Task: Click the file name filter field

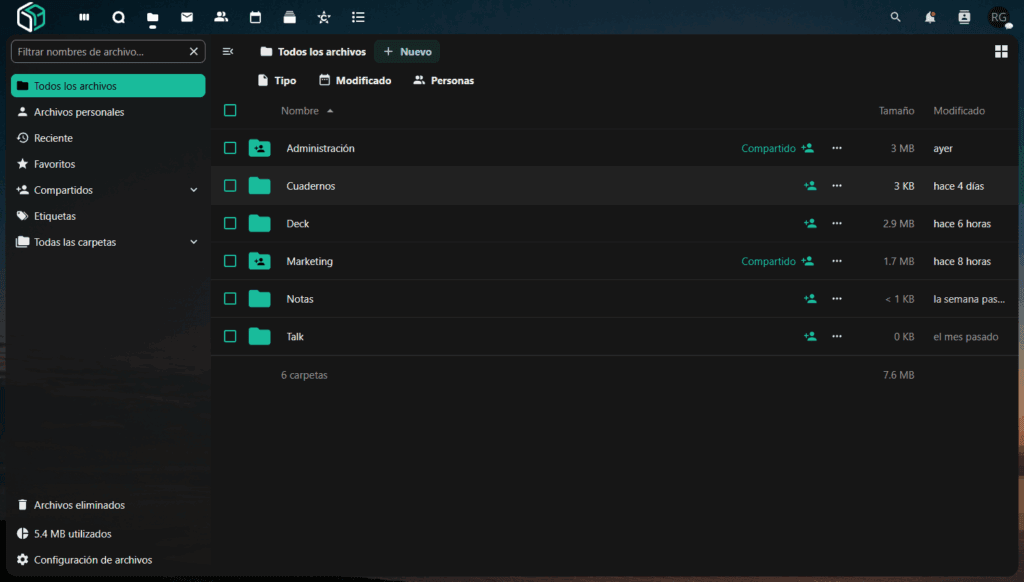Action: (x=100, y=51)
